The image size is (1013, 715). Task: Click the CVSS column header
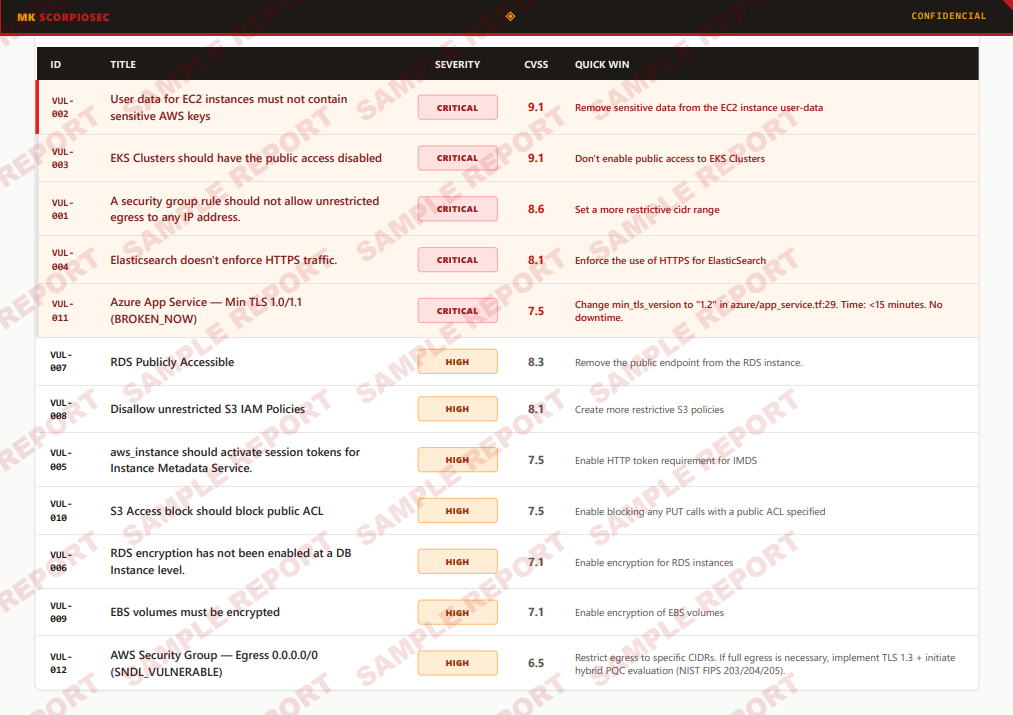tap(536, 65)
